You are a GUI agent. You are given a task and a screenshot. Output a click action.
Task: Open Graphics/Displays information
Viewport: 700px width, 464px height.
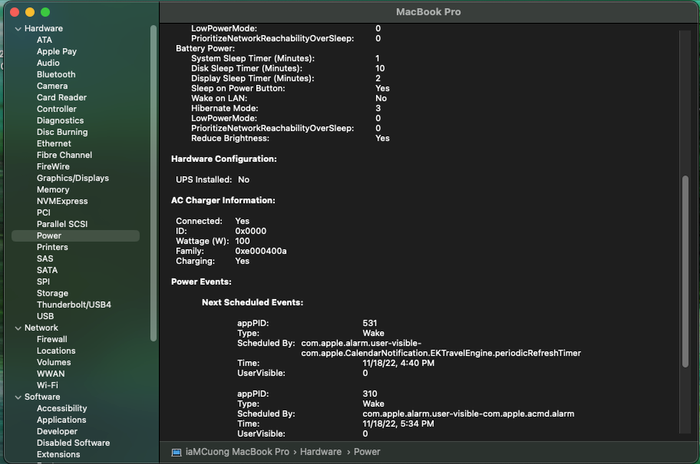(73, 178)
